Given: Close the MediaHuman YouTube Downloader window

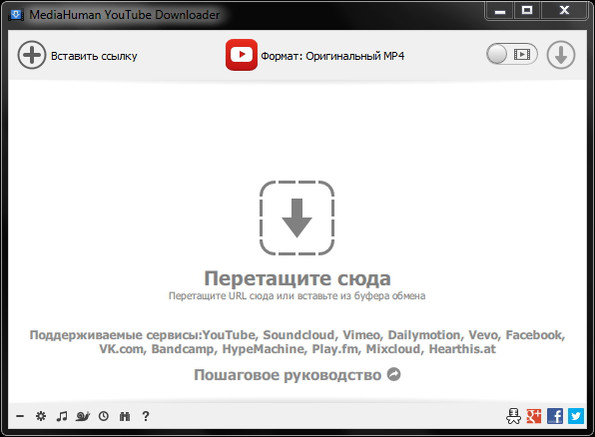Looking at the screenshot, I should (x=564, y=11).
